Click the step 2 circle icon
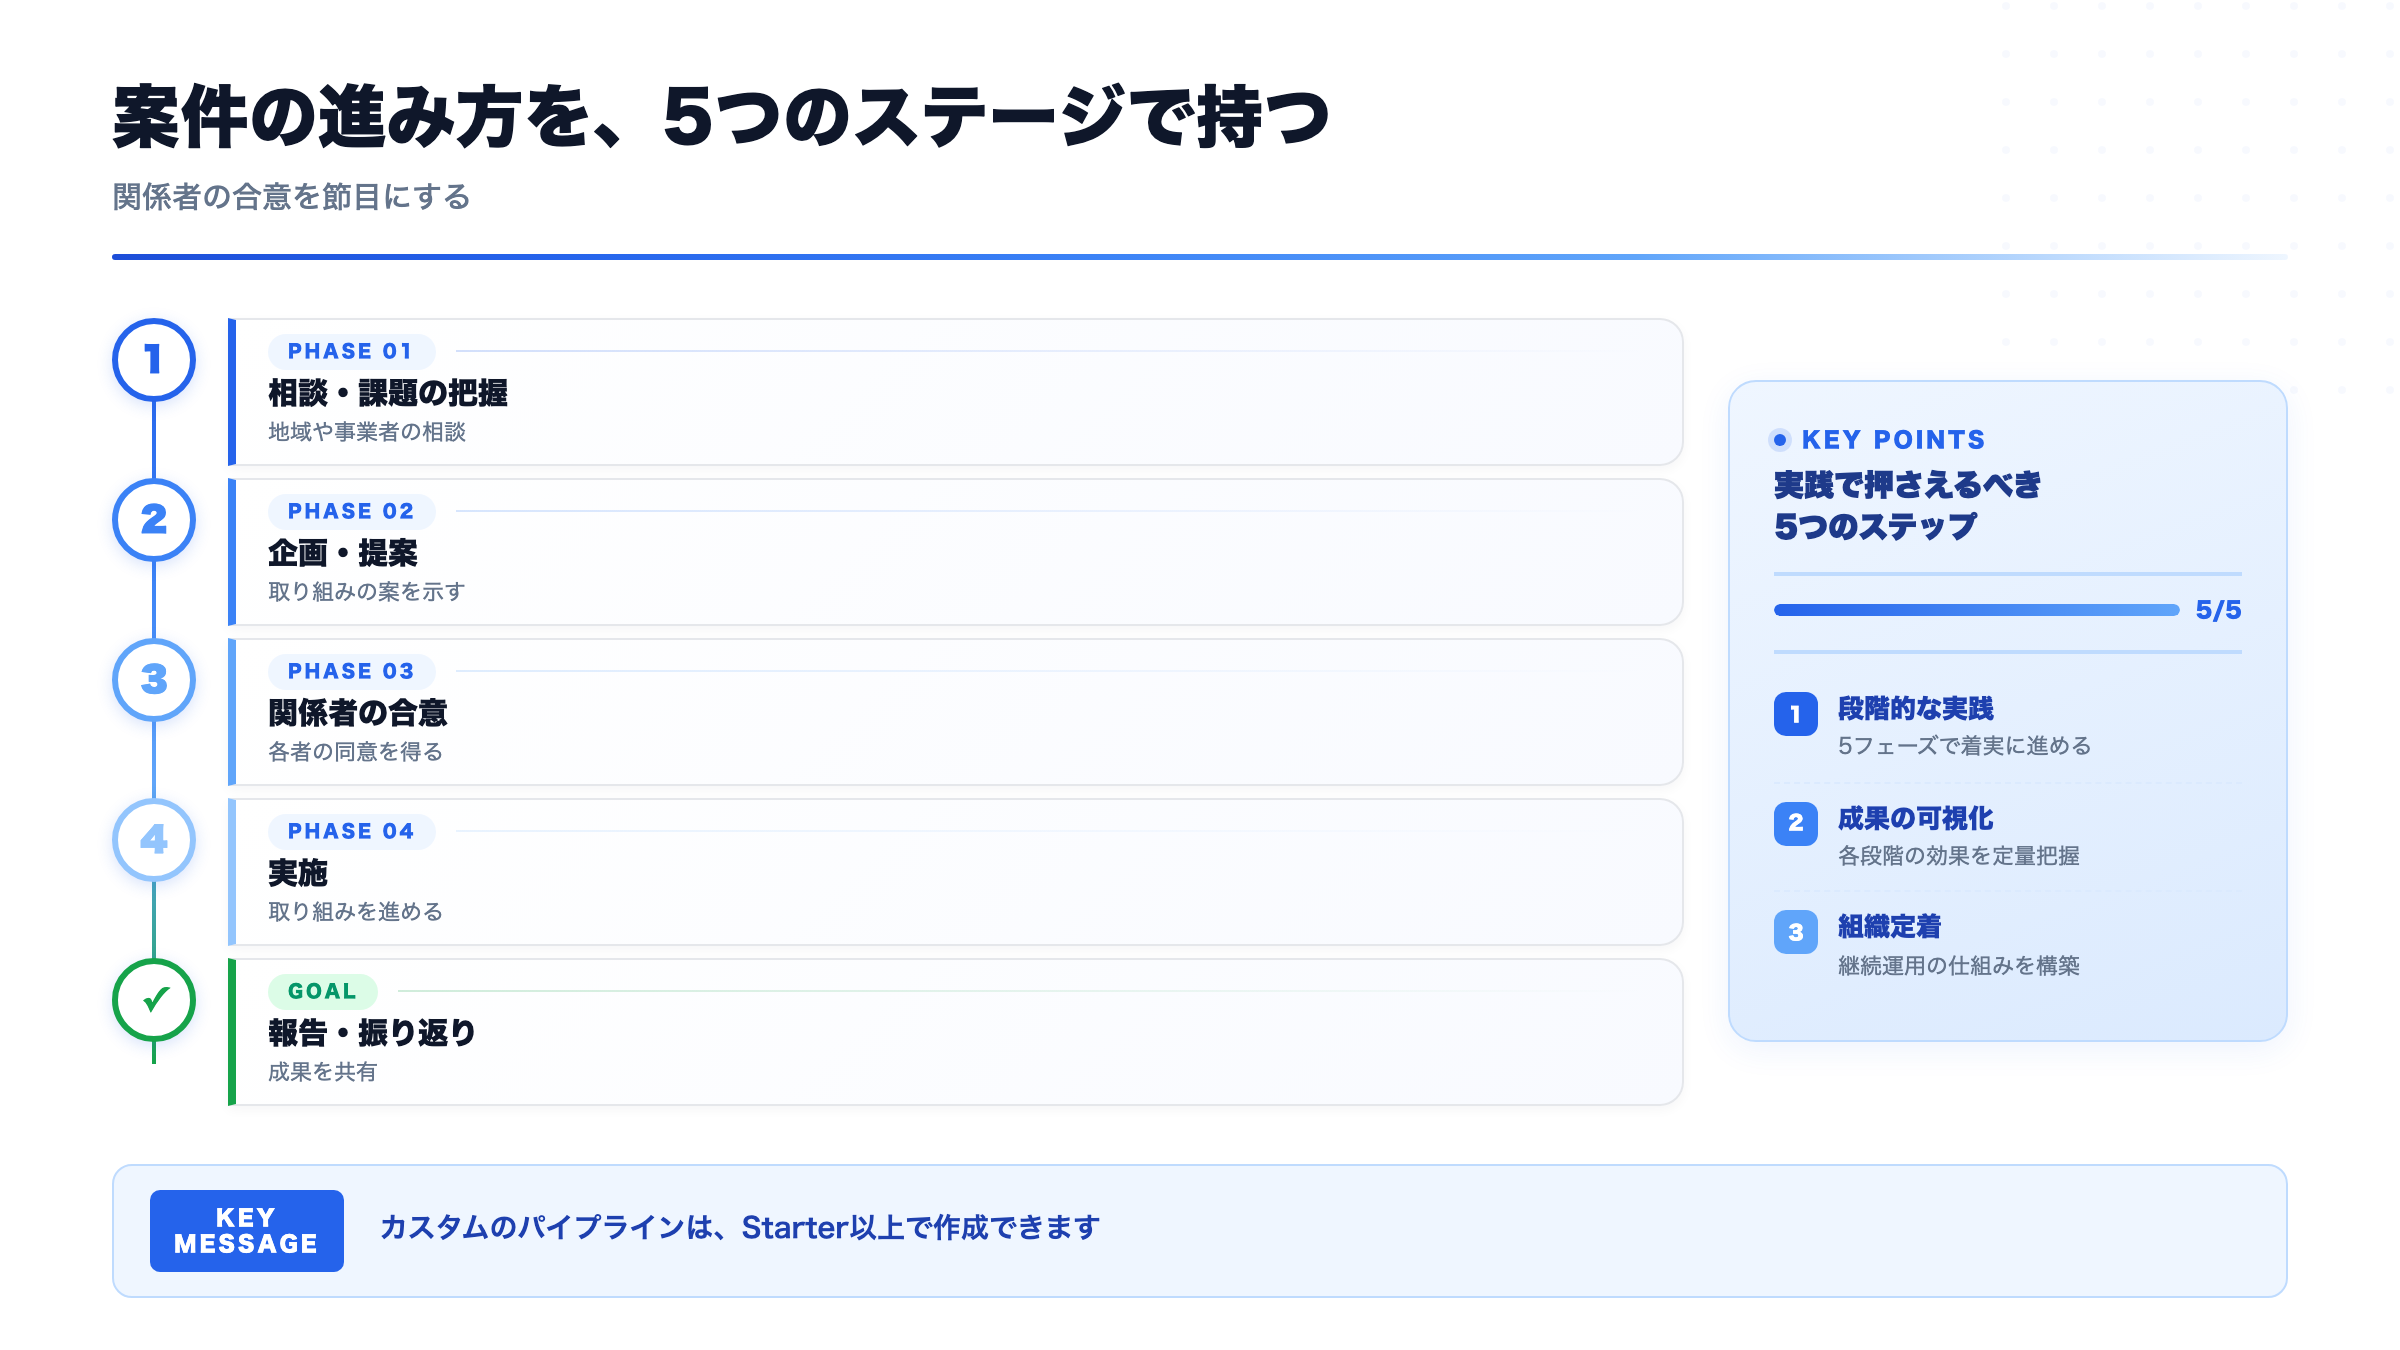The image size is (2400, 1350). [154, 520]
